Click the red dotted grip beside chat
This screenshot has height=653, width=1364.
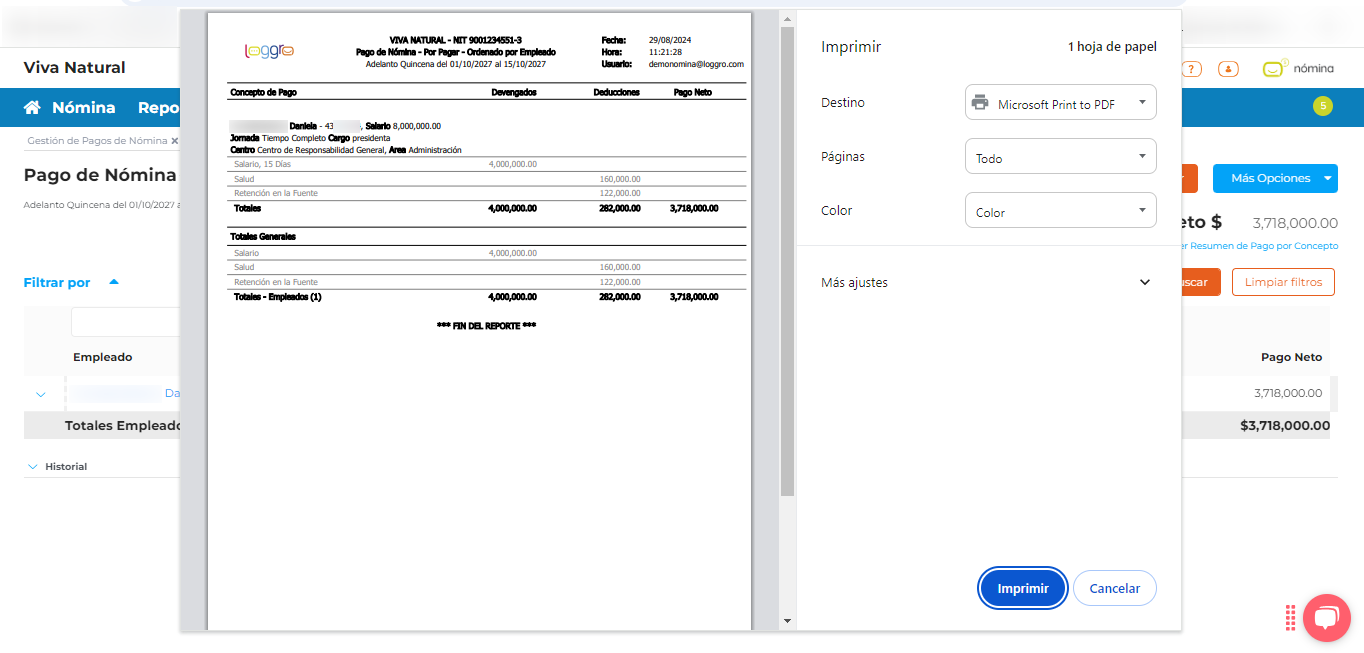click(x=1291, y=617)
